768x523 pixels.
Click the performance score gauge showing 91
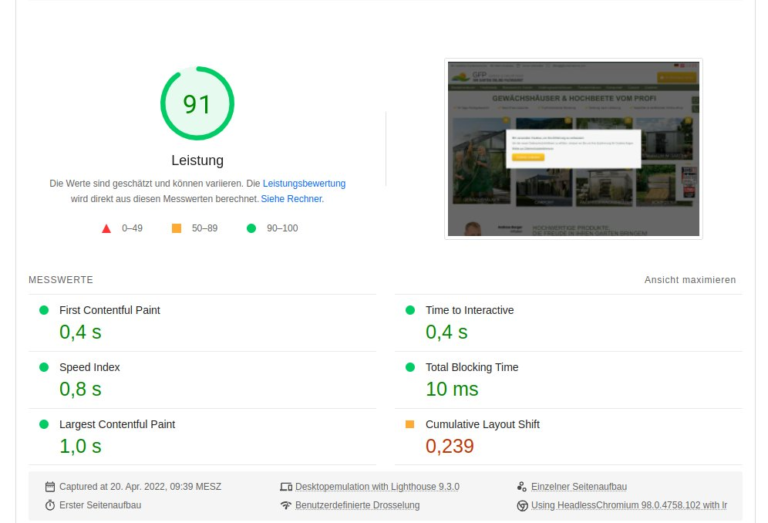point(197,104)
